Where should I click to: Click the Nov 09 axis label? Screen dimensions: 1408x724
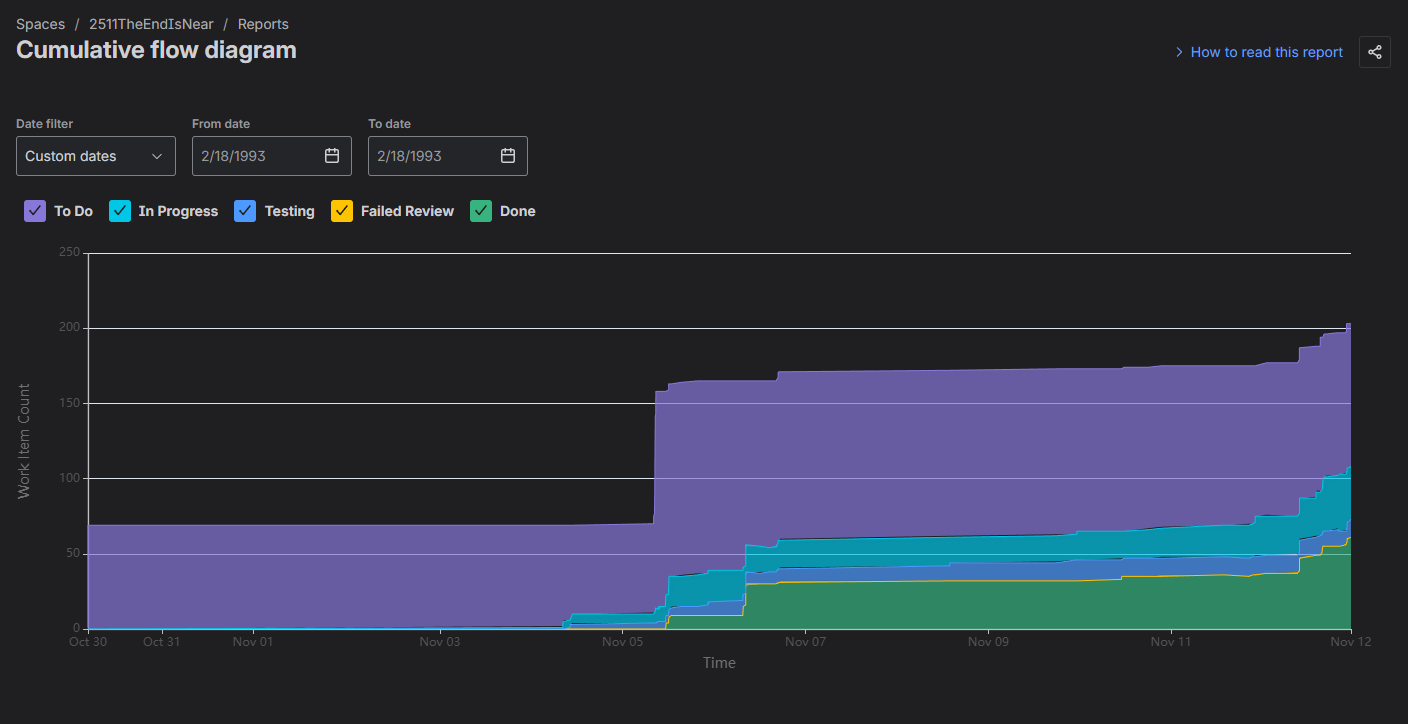click(x=987, y=642)
